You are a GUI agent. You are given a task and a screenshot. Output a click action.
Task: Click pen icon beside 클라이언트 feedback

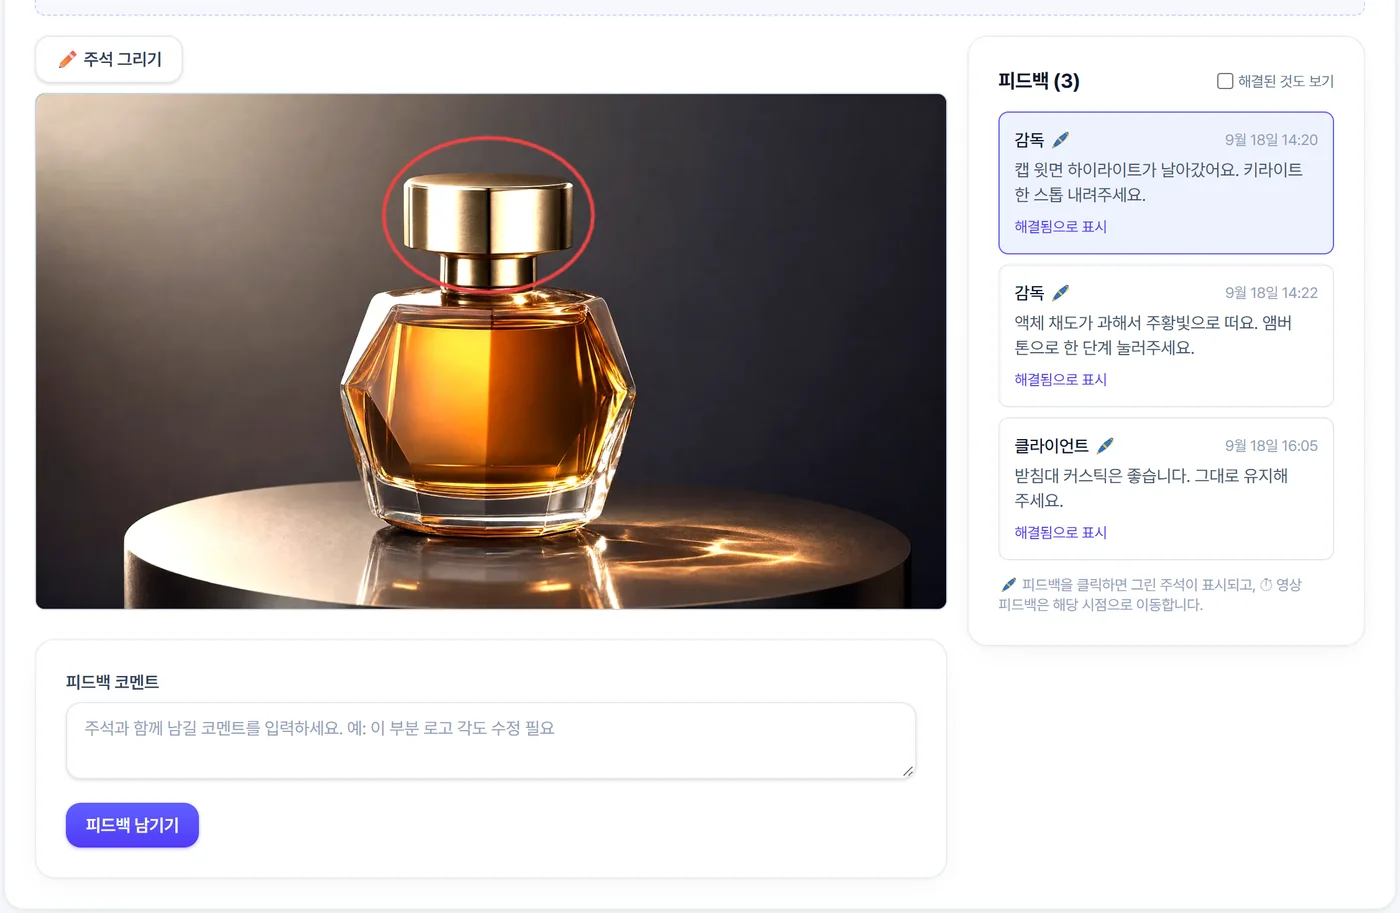click(1105, 446)
